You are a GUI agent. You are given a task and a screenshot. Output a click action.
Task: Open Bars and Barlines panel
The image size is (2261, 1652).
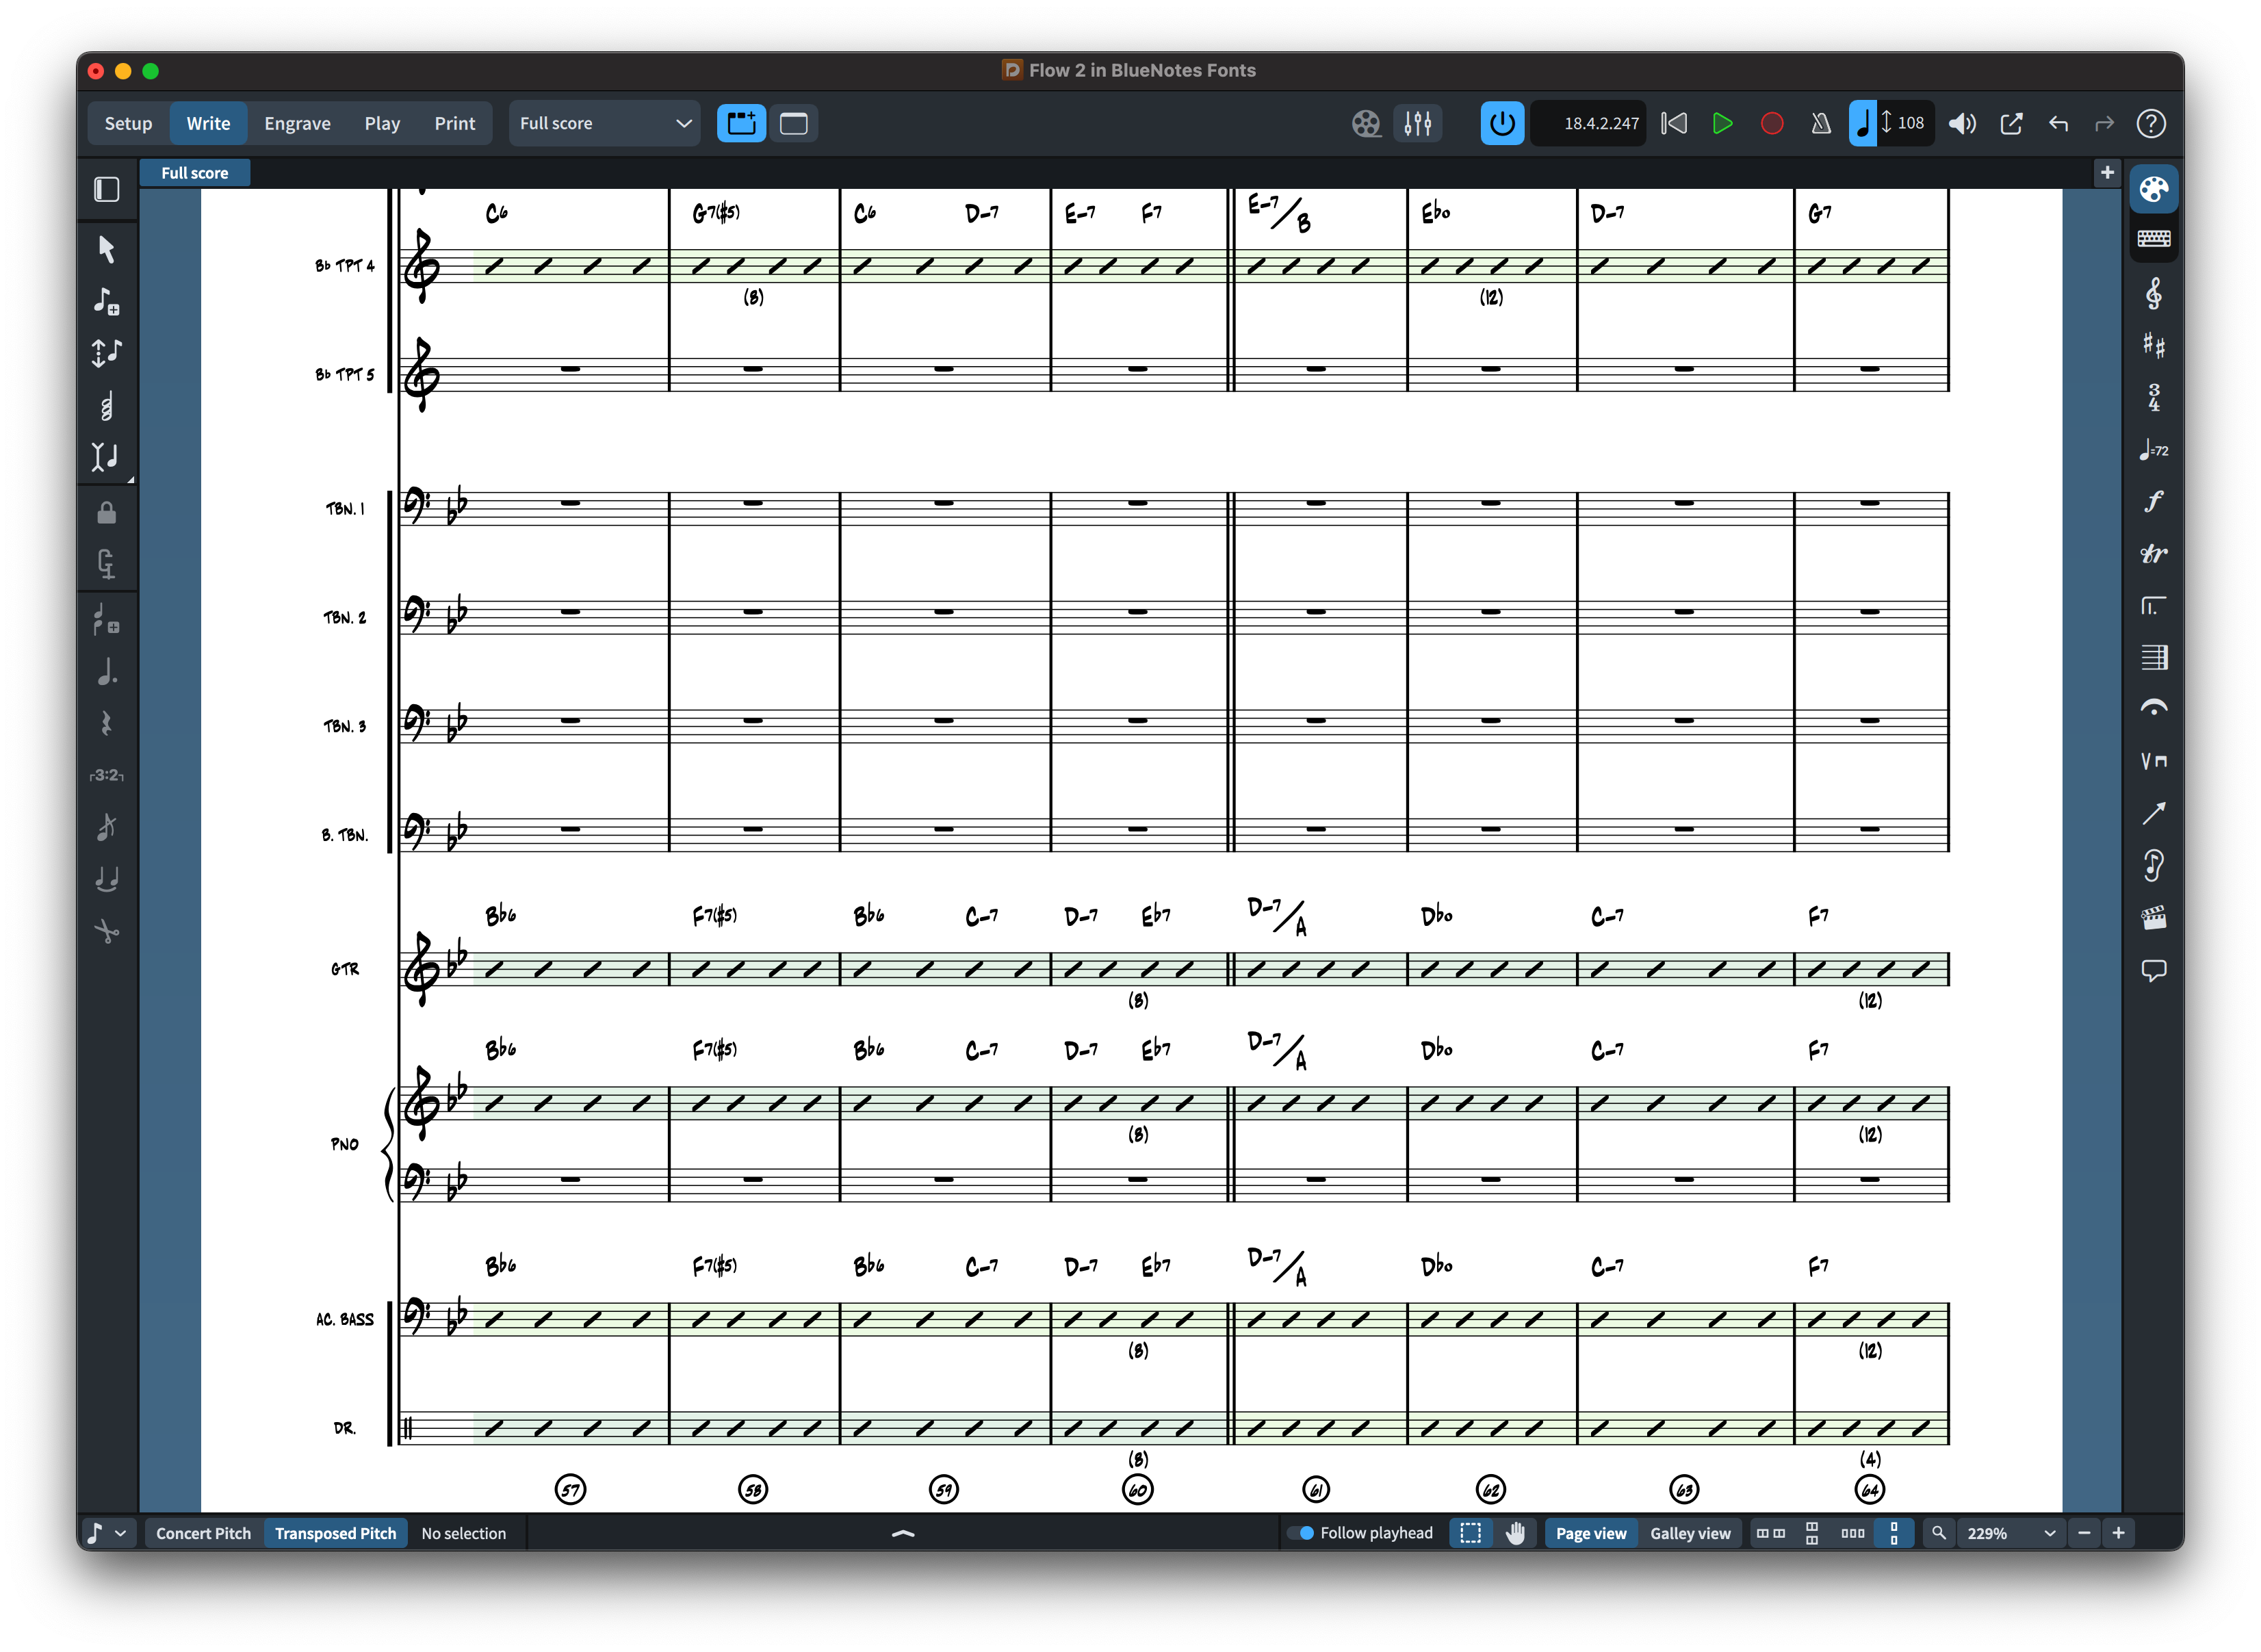(x=2153, y=658)
